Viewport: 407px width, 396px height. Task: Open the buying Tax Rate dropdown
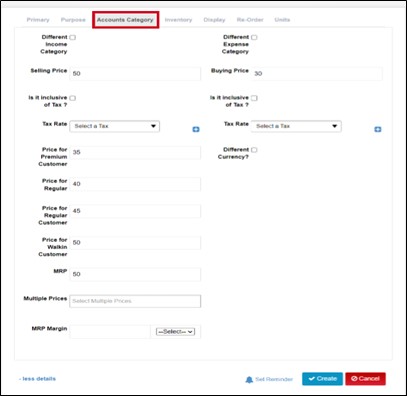[296, 126]
